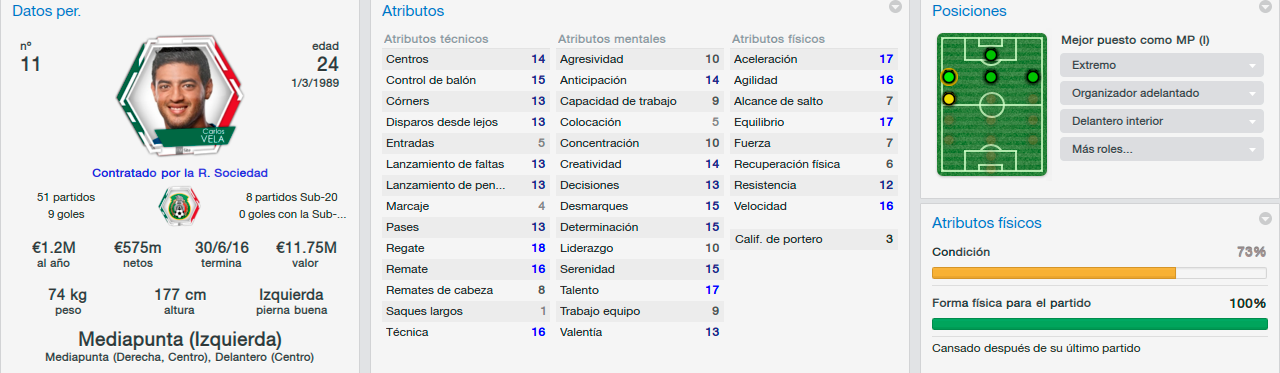Click the Condición progress bar
Screen dimensions: 1280x373
(x=1099, y=272)
